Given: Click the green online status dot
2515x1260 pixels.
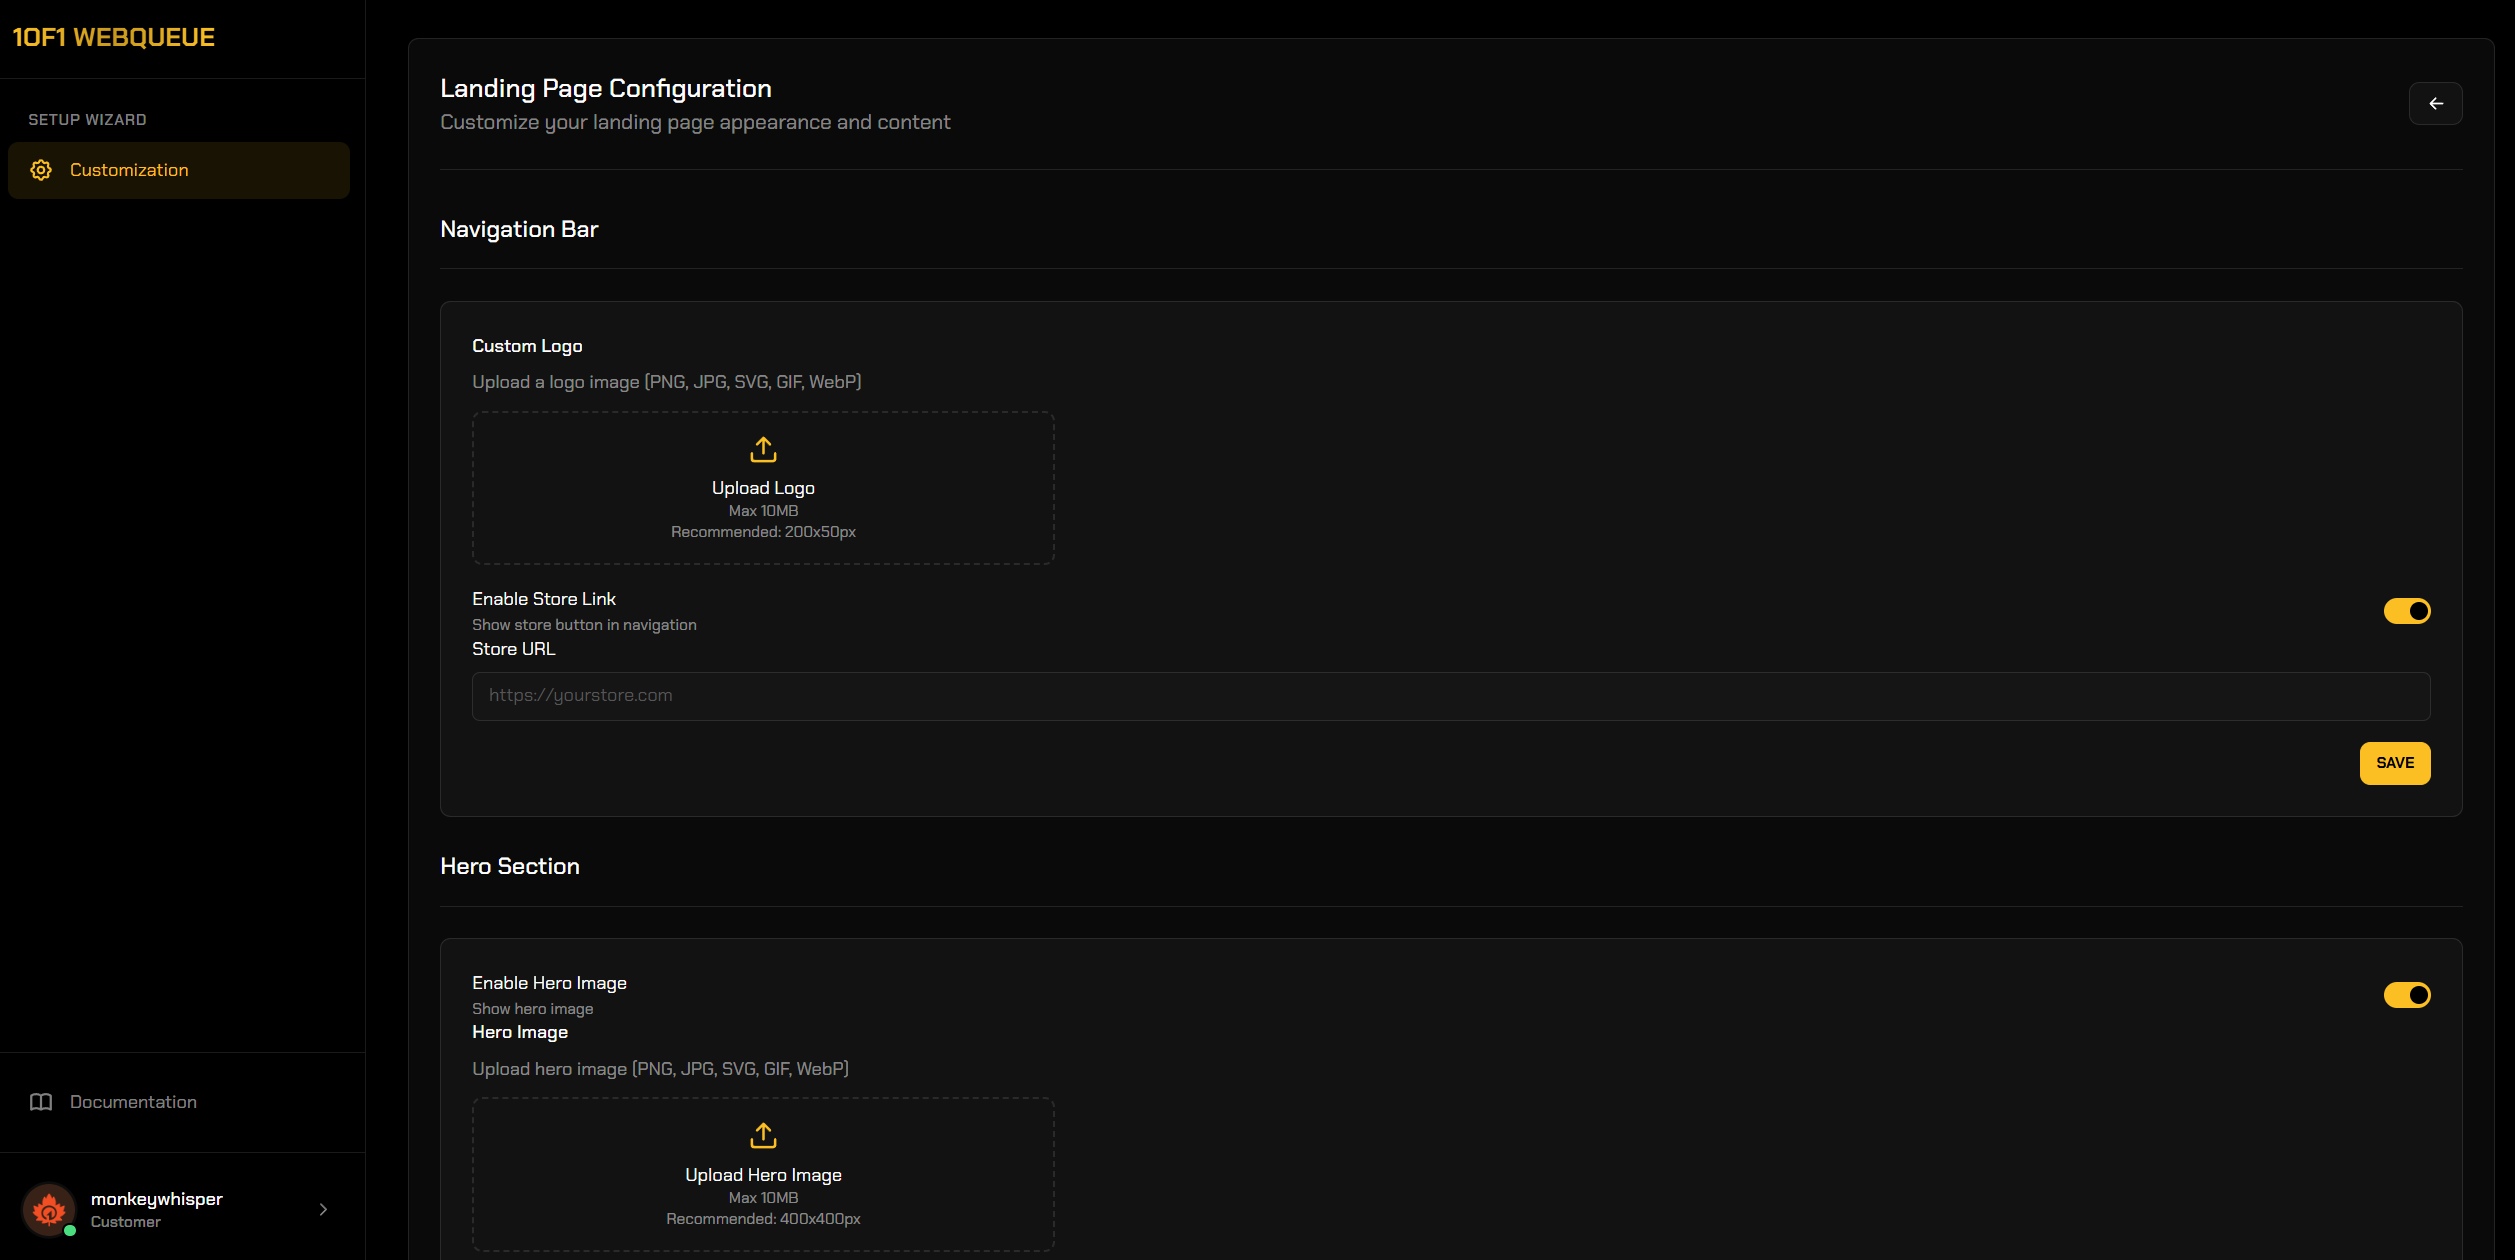Looking at the screenshot, I should click(70, 1231).
